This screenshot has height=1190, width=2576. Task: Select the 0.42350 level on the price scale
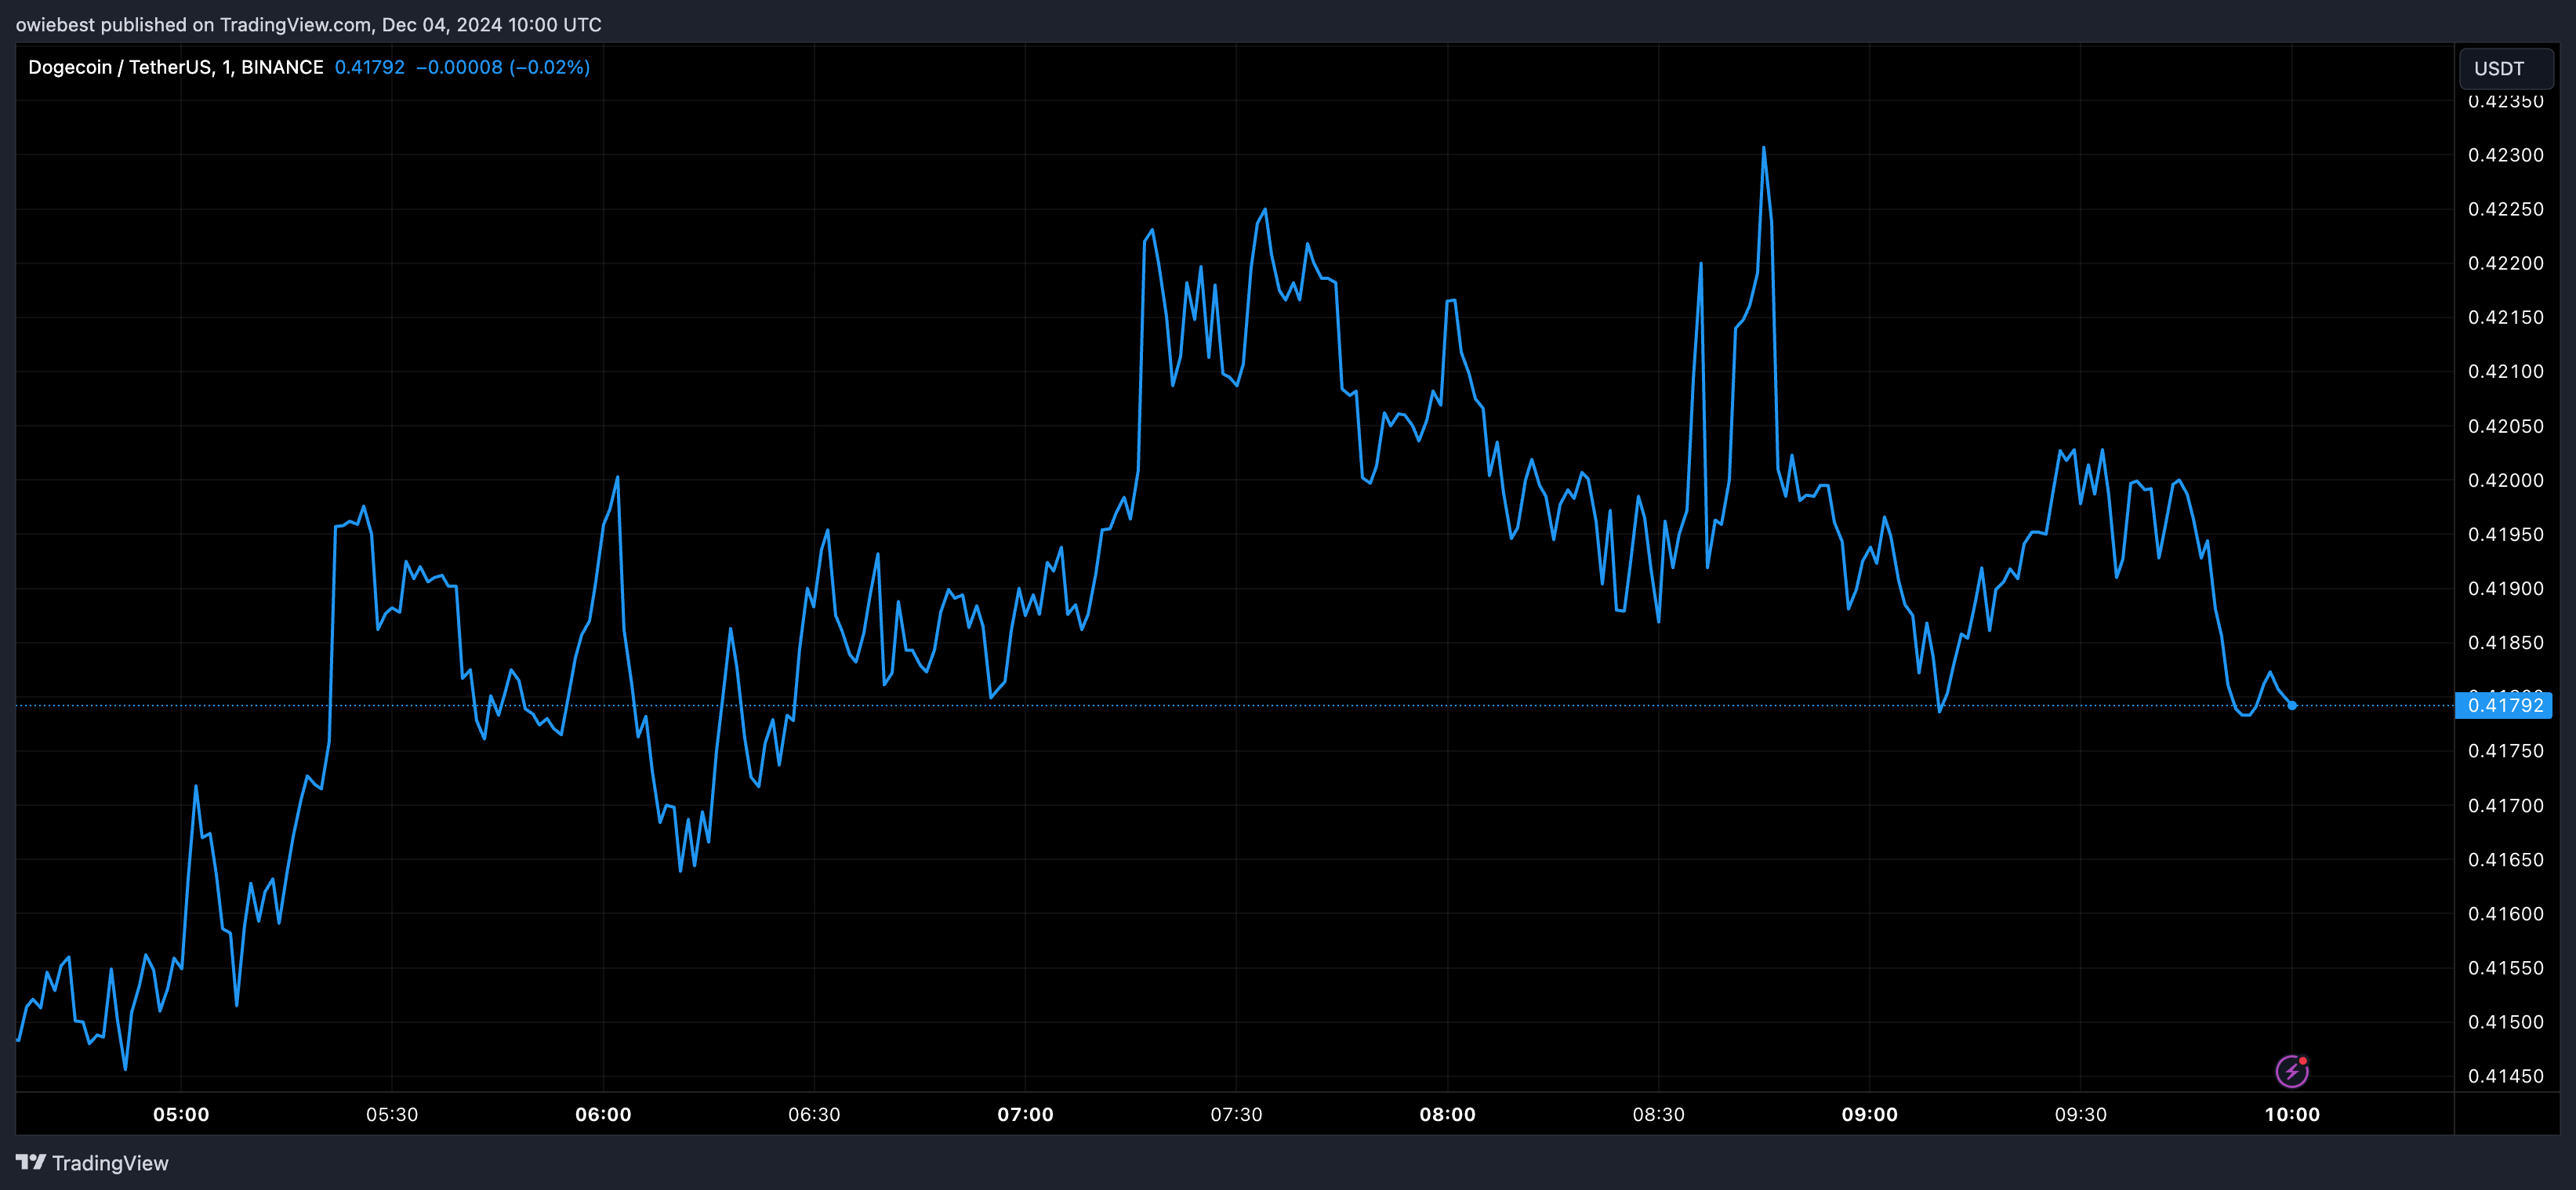[x=2505, y=100]
